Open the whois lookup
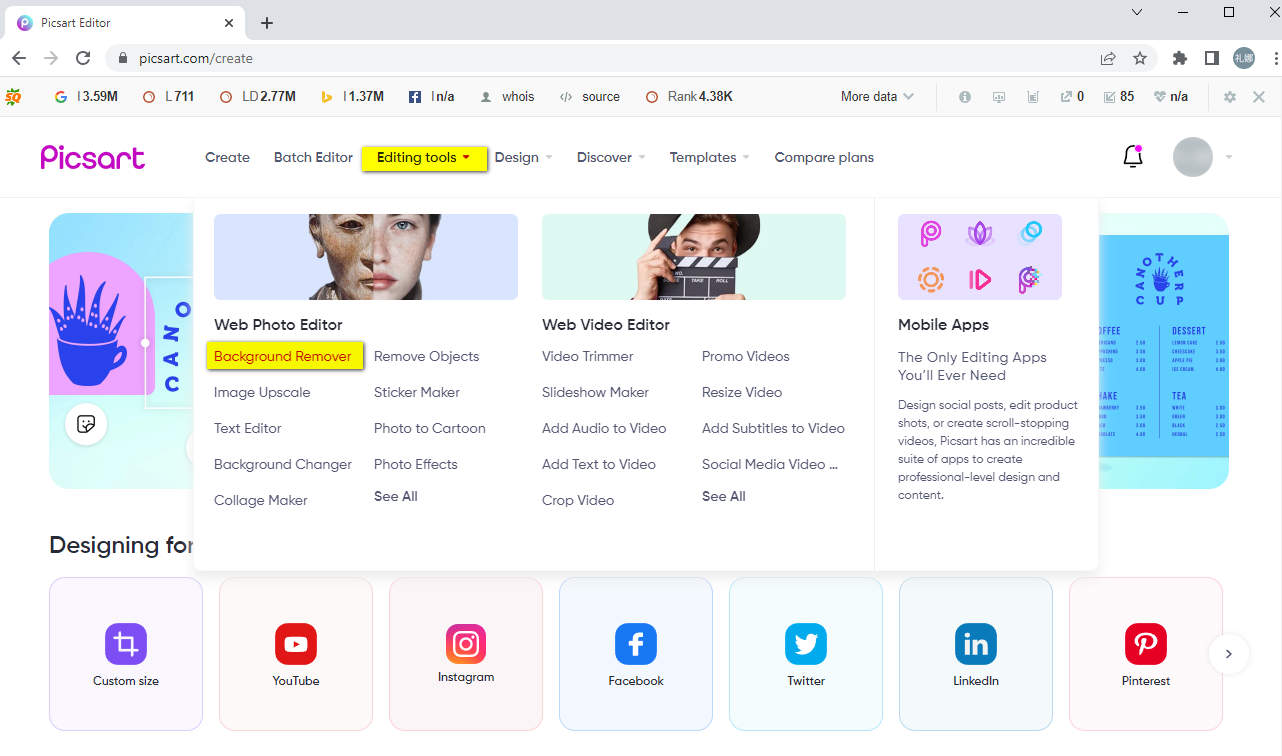The height and width of the screenshot is (756, 1282). (x=507, y=97)
